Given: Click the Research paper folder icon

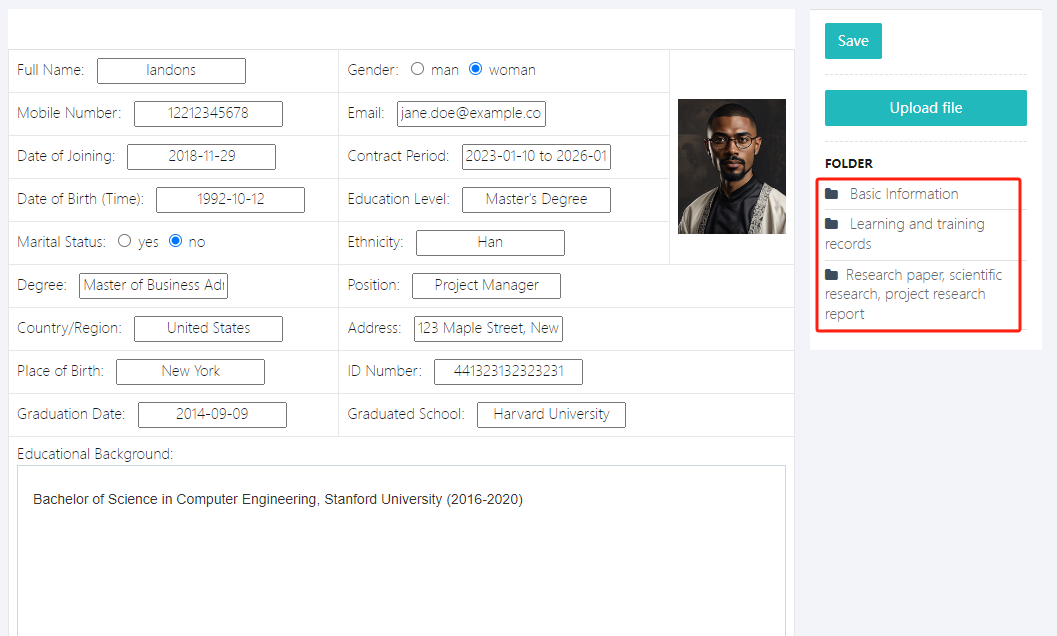Looking at the screenshot, I should point(832,275).
